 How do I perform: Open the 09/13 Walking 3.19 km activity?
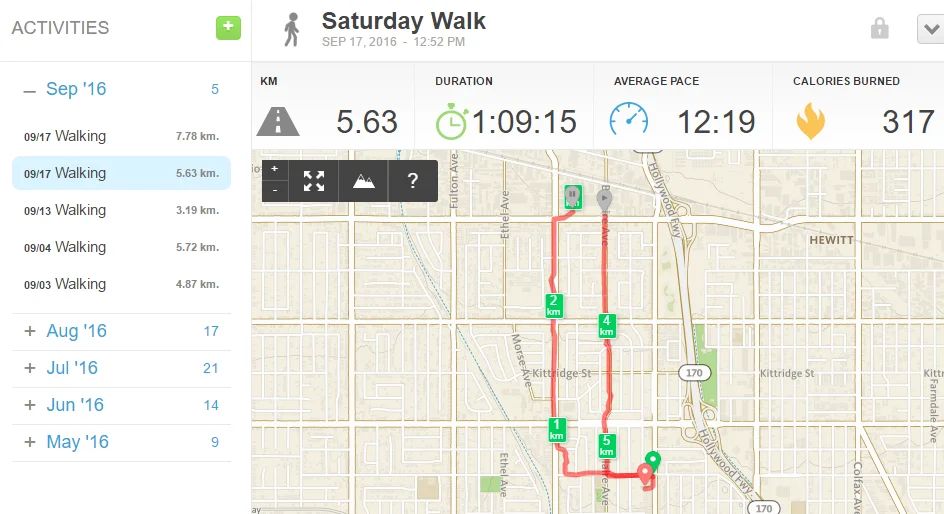coord(121,210)
